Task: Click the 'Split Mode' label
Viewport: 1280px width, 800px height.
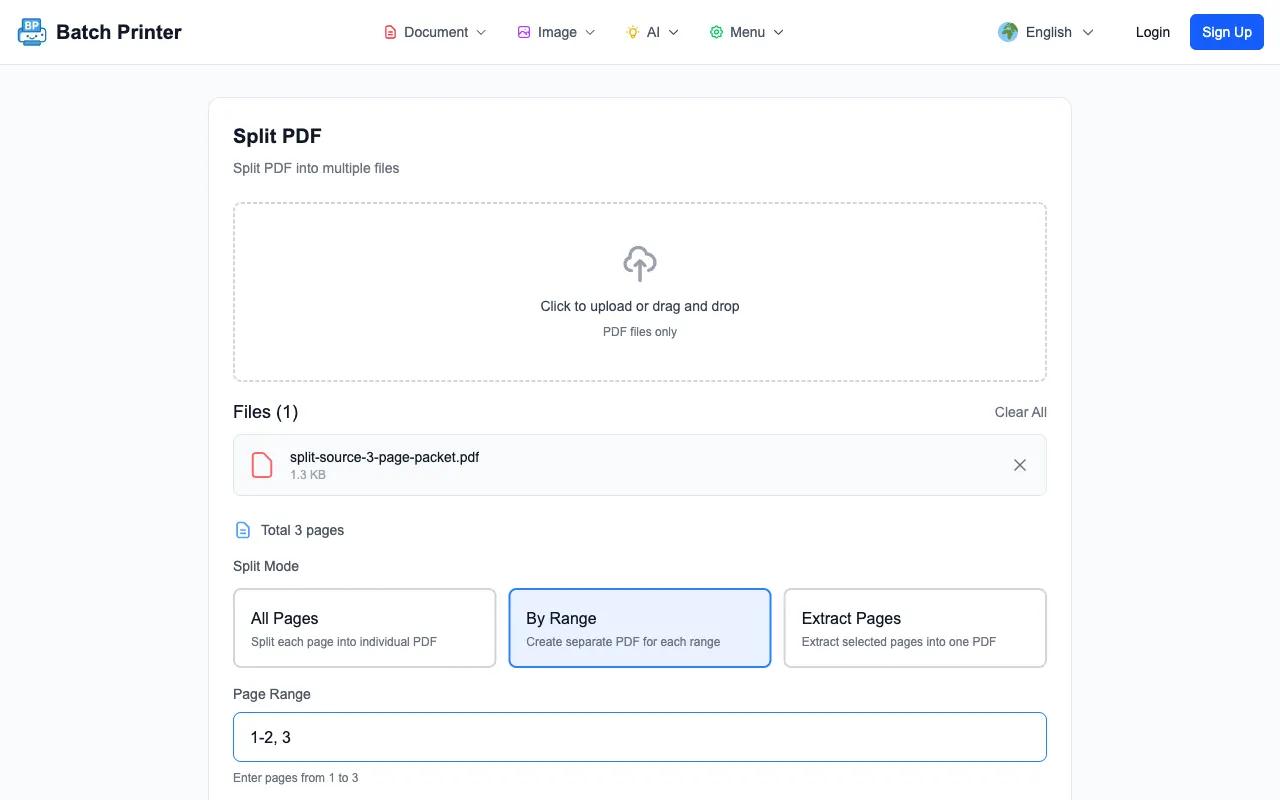Action: (x=266, y=566)
